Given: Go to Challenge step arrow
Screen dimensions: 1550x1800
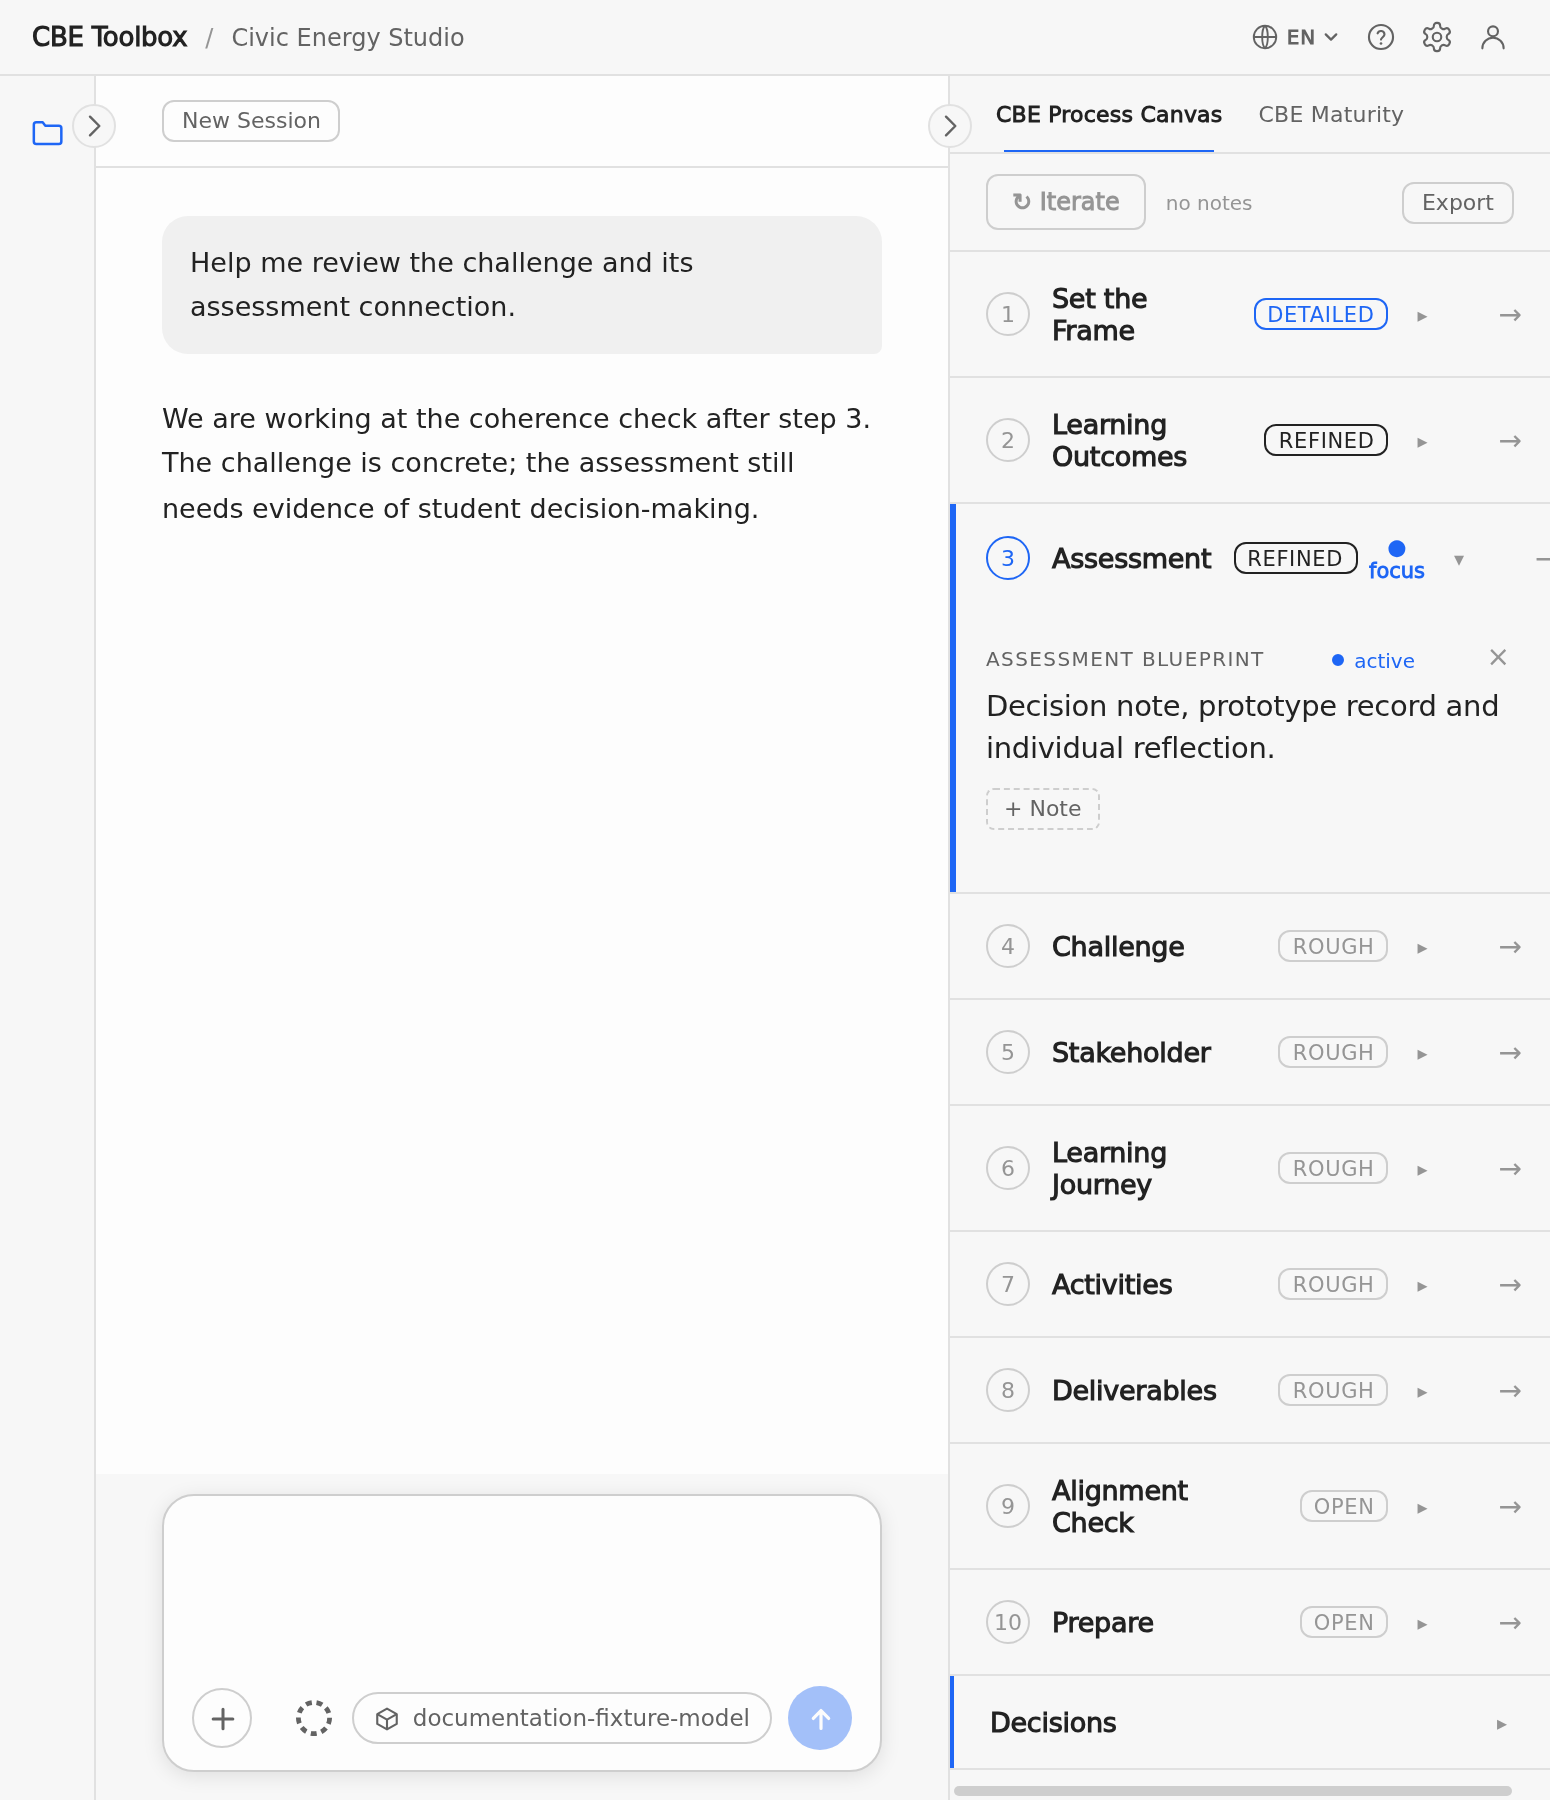Looking at the screenshot, I should (1510, 947).
